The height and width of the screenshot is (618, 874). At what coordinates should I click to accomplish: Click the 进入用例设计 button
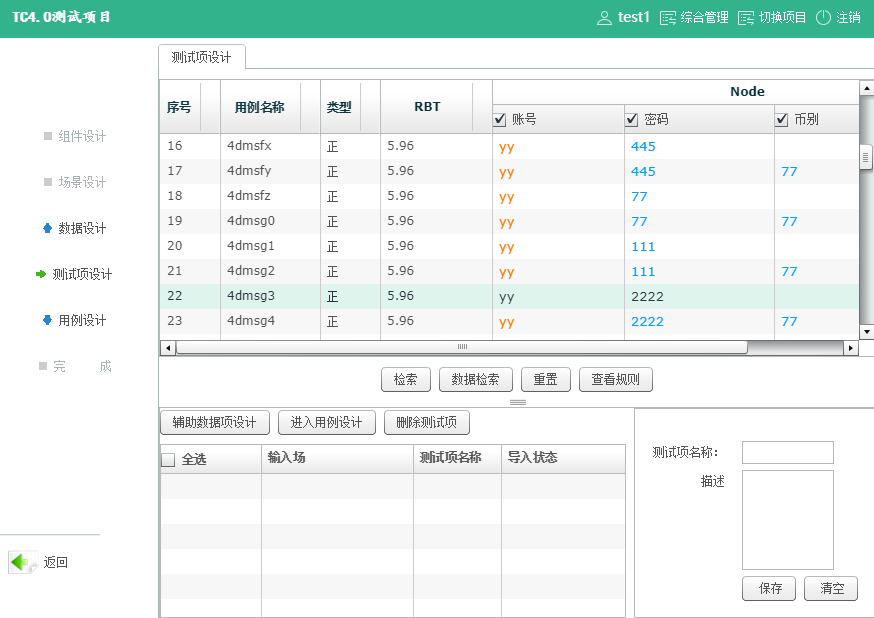pyautogui.click(x=326, y=422)
